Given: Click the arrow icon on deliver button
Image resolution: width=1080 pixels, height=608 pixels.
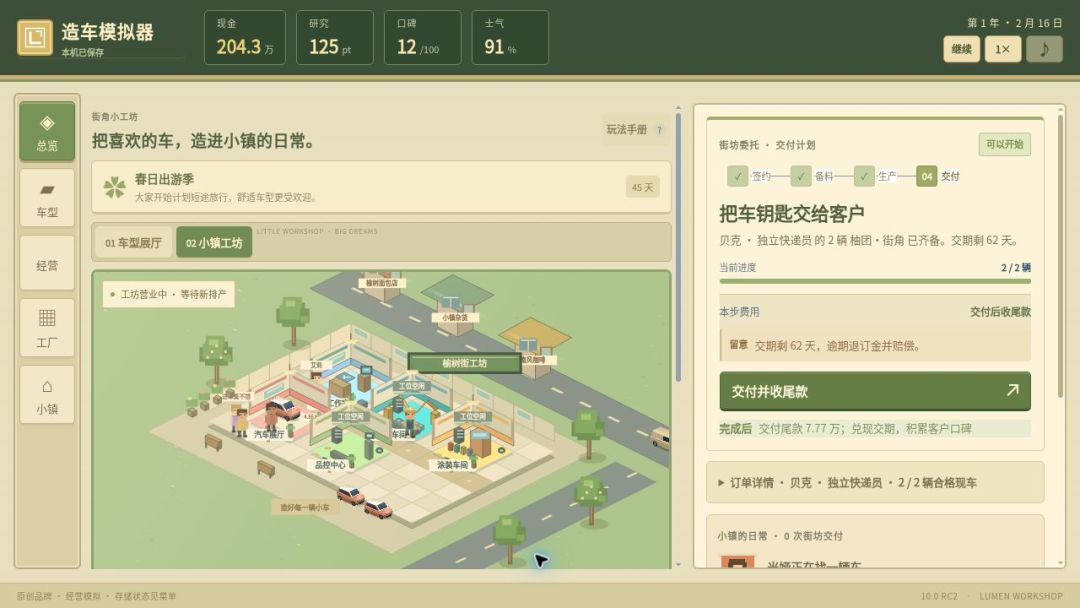Looking at the screenshot, I should [1012, 390].
